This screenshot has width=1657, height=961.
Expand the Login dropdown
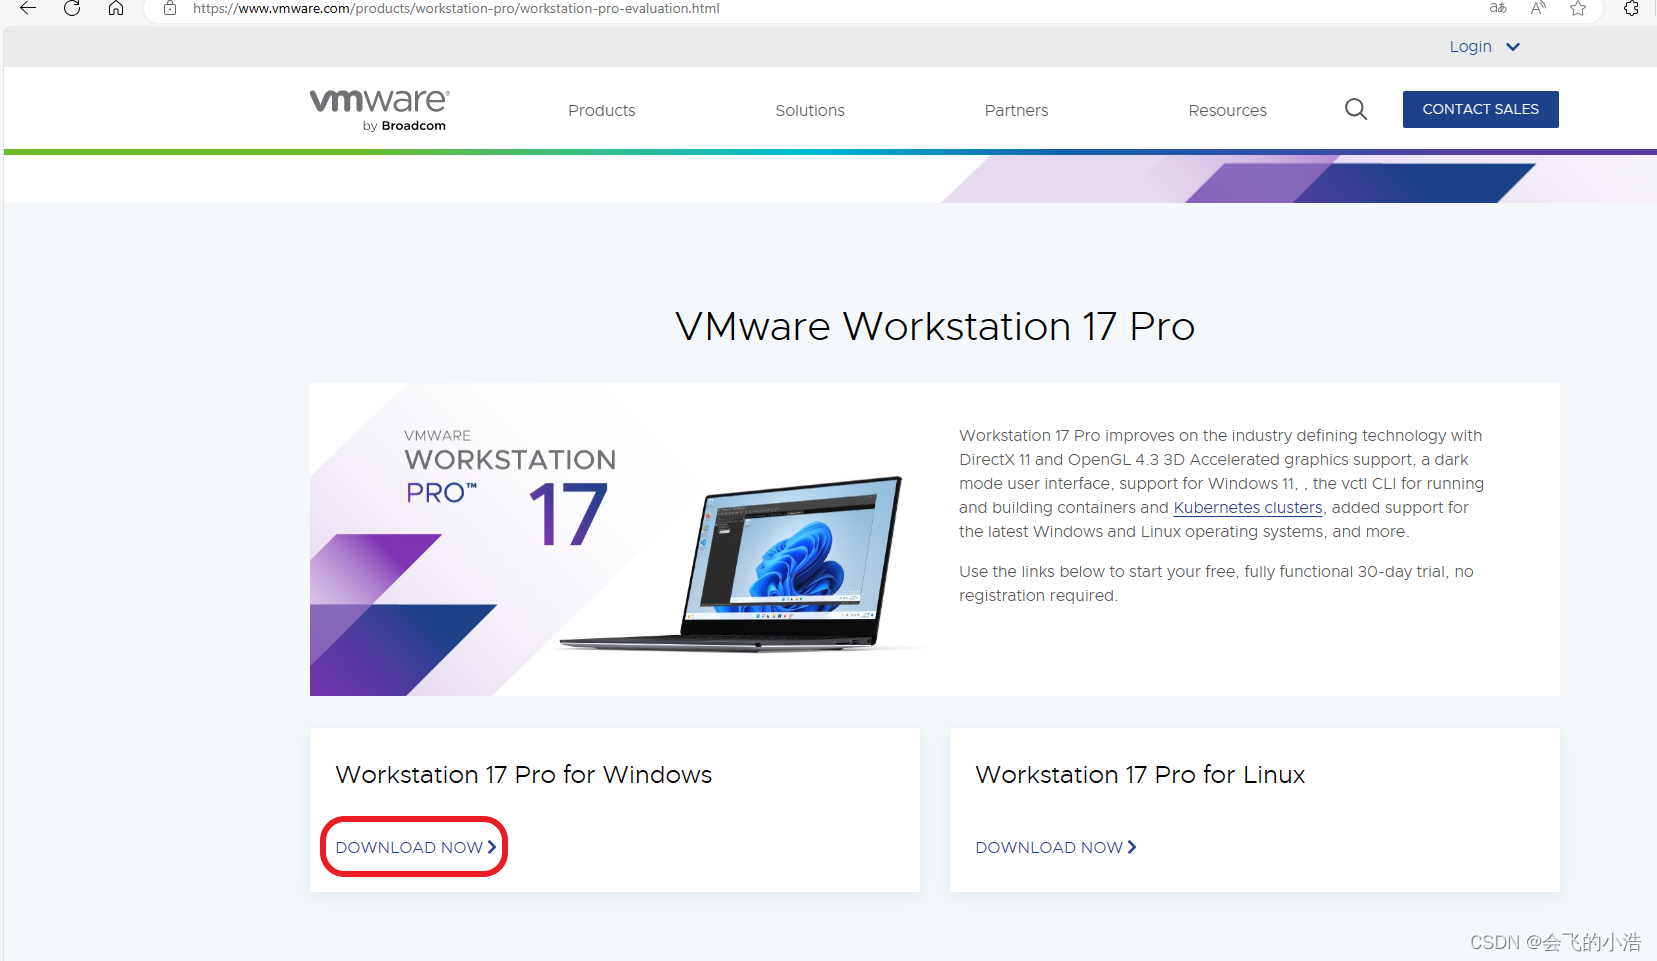(x=1484, y=47)
